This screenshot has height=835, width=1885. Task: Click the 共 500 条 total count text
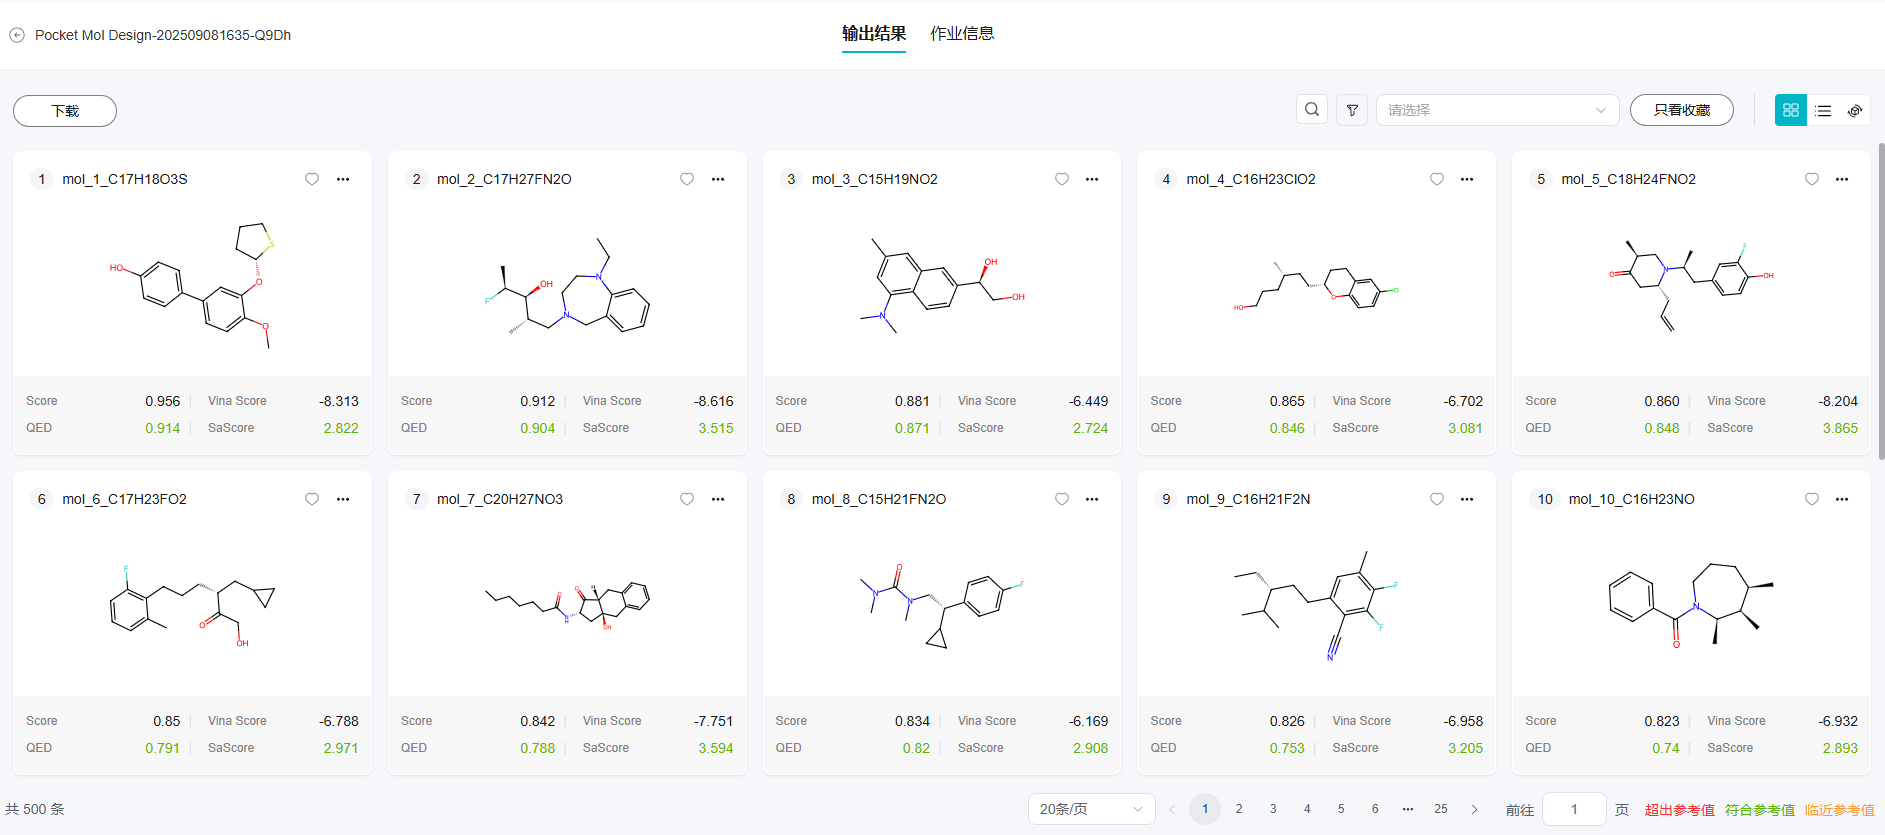pyautogui.click(x=35, y=809)
